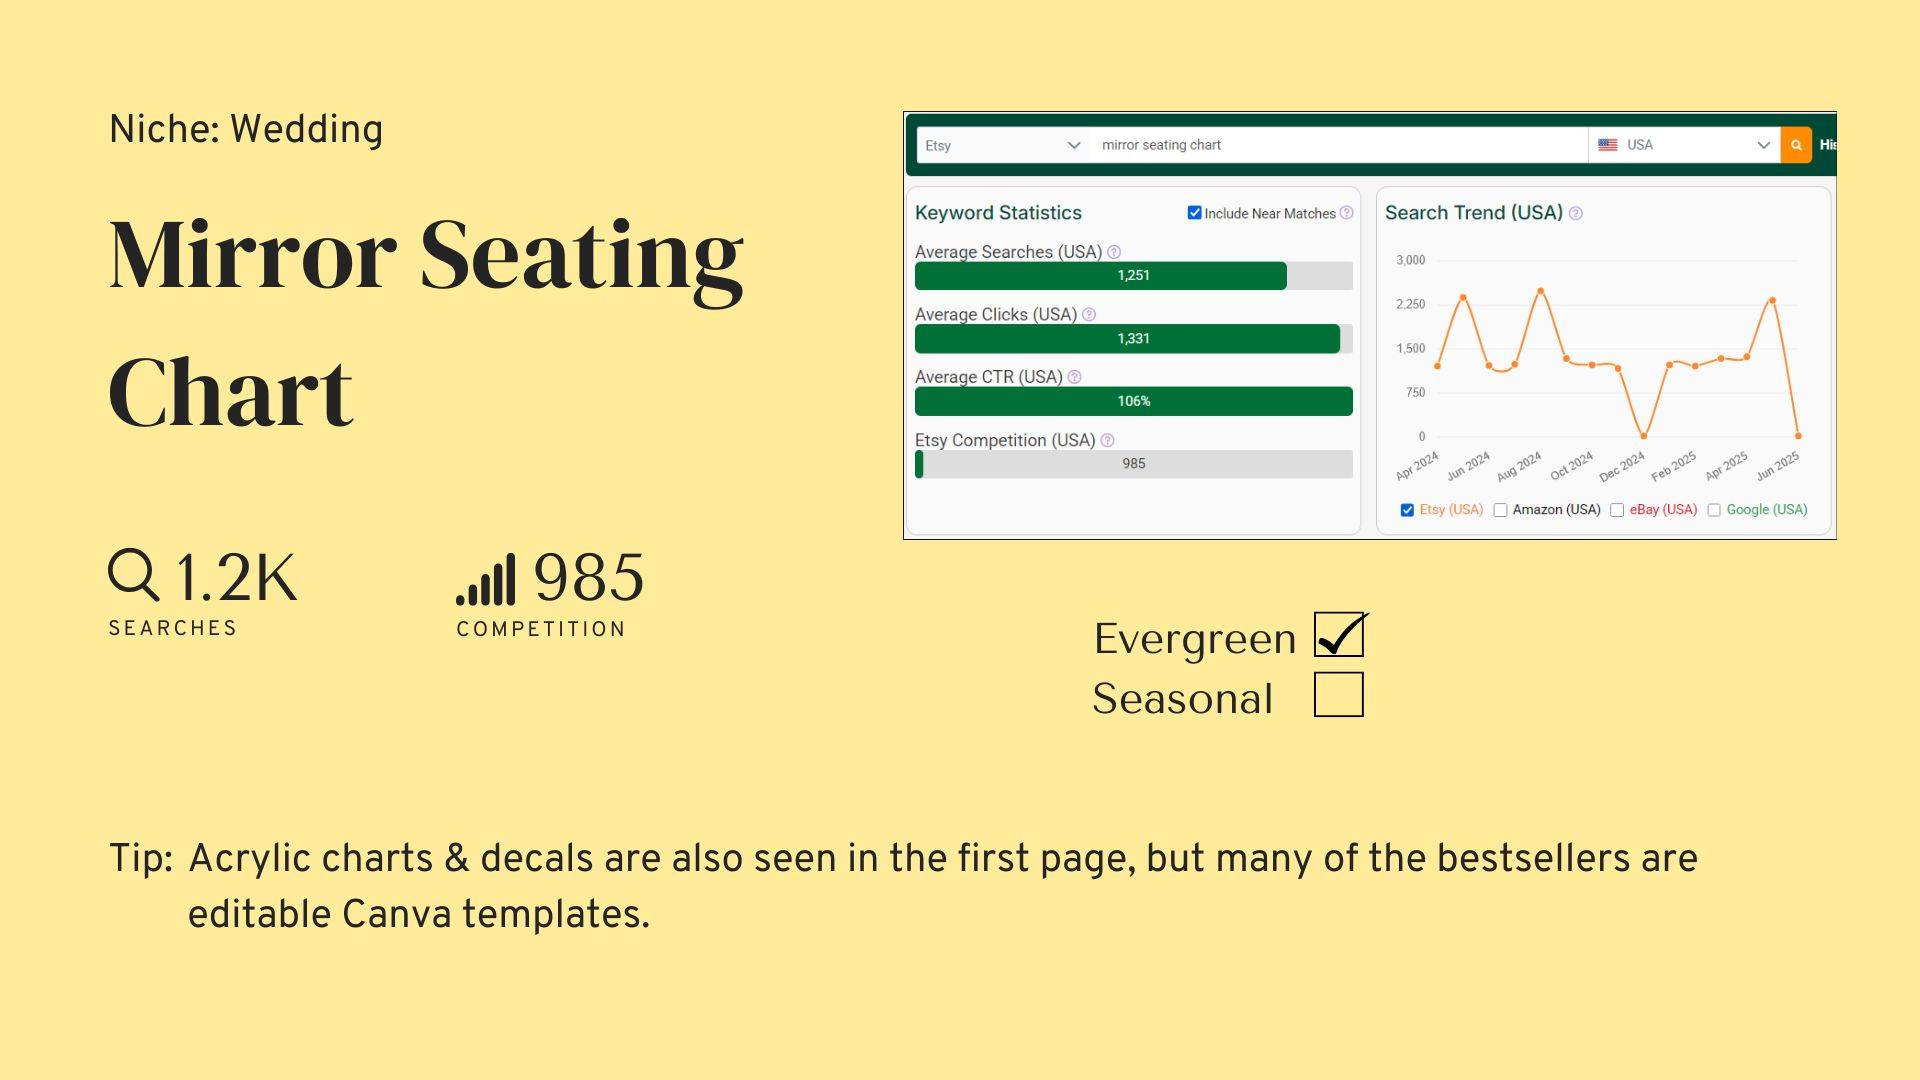The width and height of the screenshot is (1920, 1080).
Task: Click the help icon beside Etsy Competition (USA)
Action: (1107, 440)
